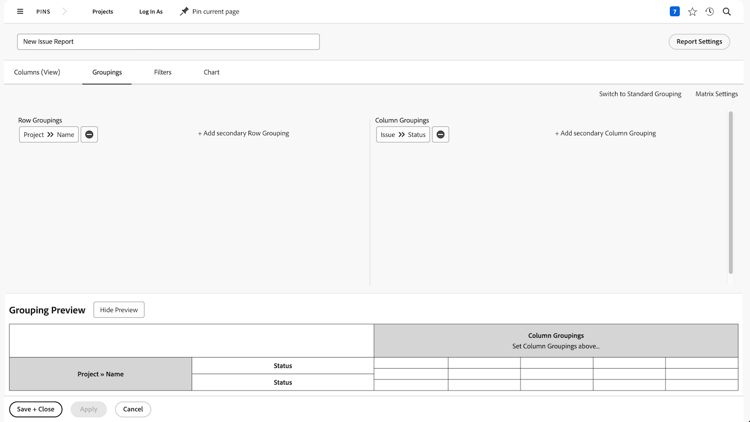
Task: Click Project » Name preview cell
Action: click(x=100, y=374)
